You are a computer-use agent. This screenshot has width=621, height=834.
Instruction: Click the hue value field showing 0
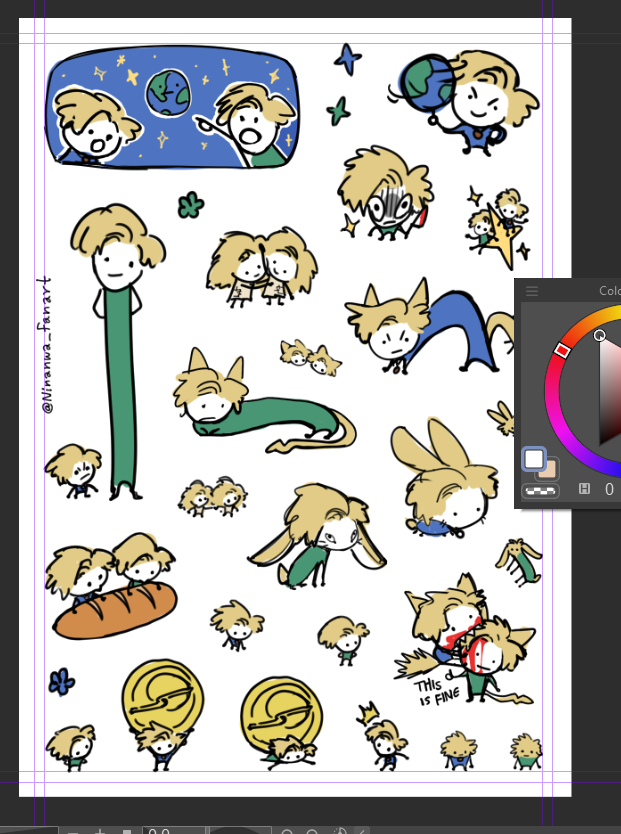pos(610,489)
